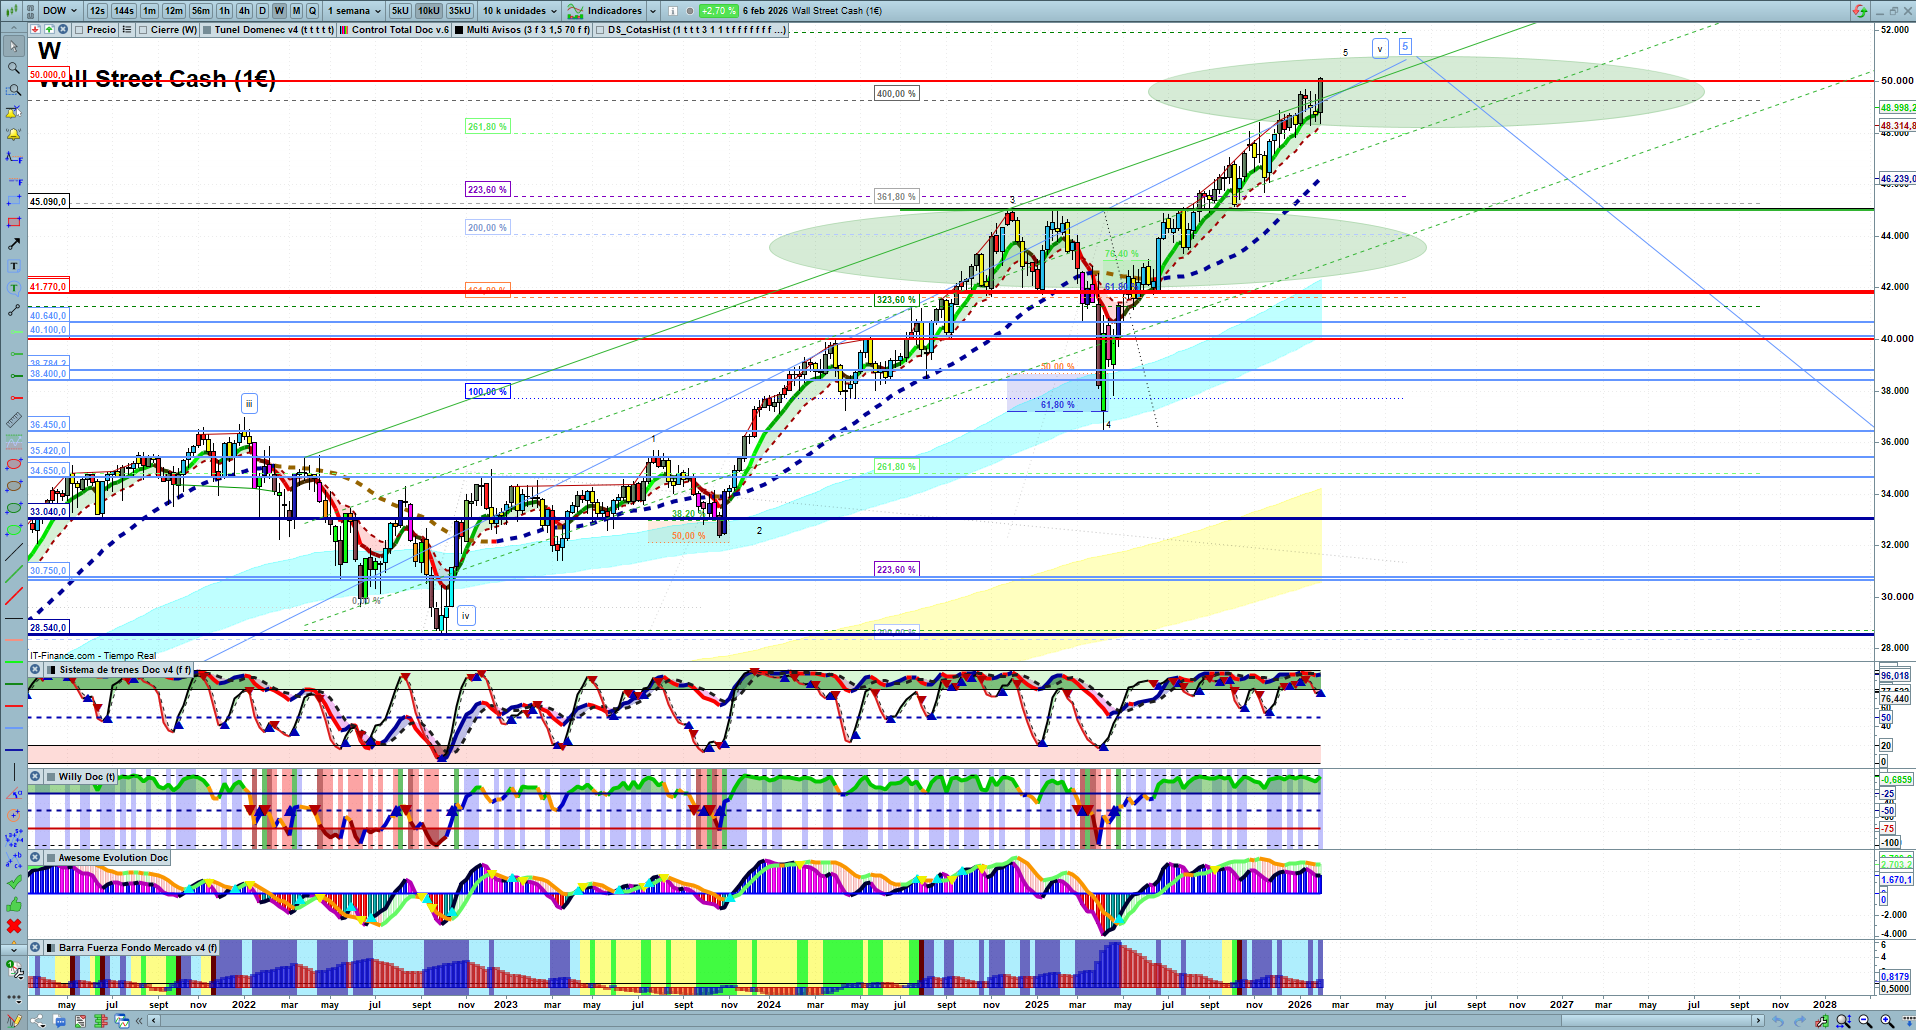Image resolution: width=1916 pixels, height=1030 pixels.
Task: Open the DOW instrument dropdown
Action: coord(59,11)
